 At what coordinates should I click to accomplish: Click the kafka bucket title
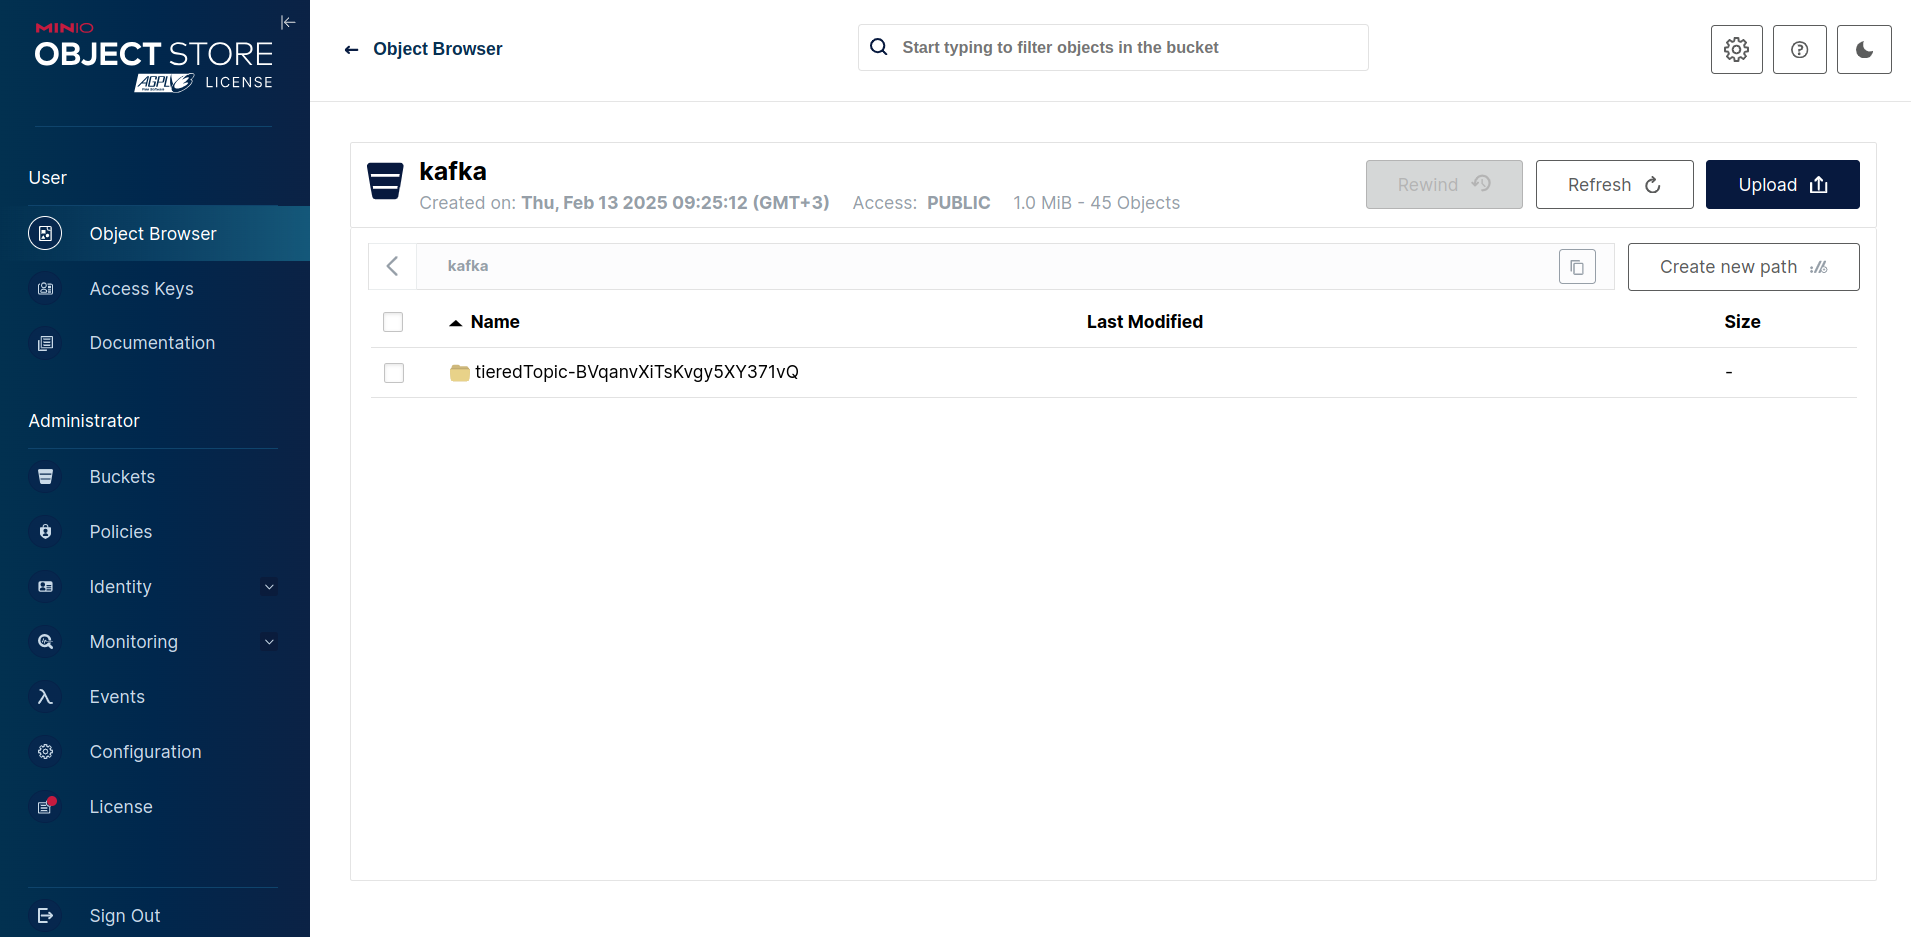coord(453,172)
